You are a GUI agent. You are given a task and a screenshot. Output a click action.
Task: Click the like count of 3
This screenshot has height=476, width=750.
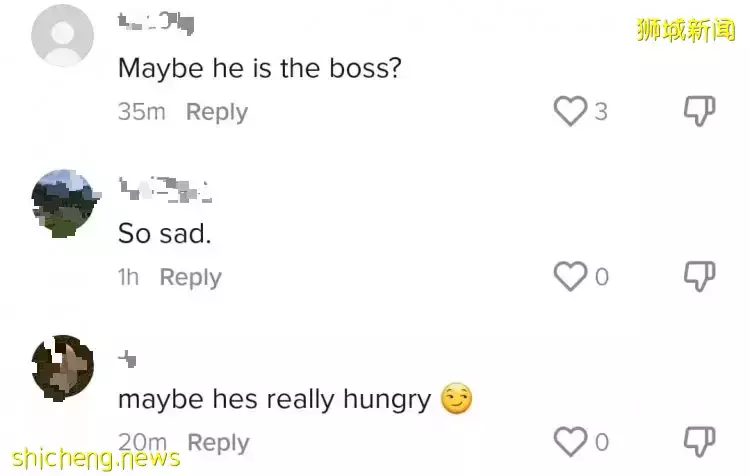(601, 112)
